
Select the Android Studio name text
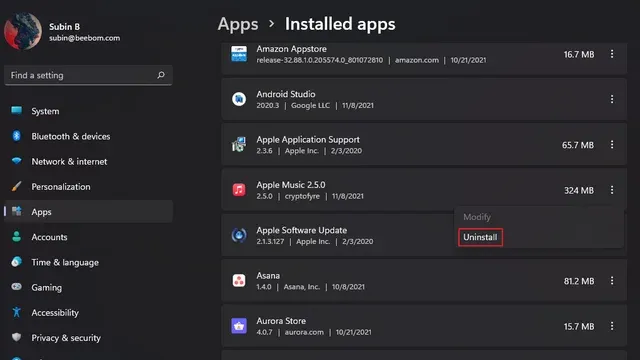286,94
